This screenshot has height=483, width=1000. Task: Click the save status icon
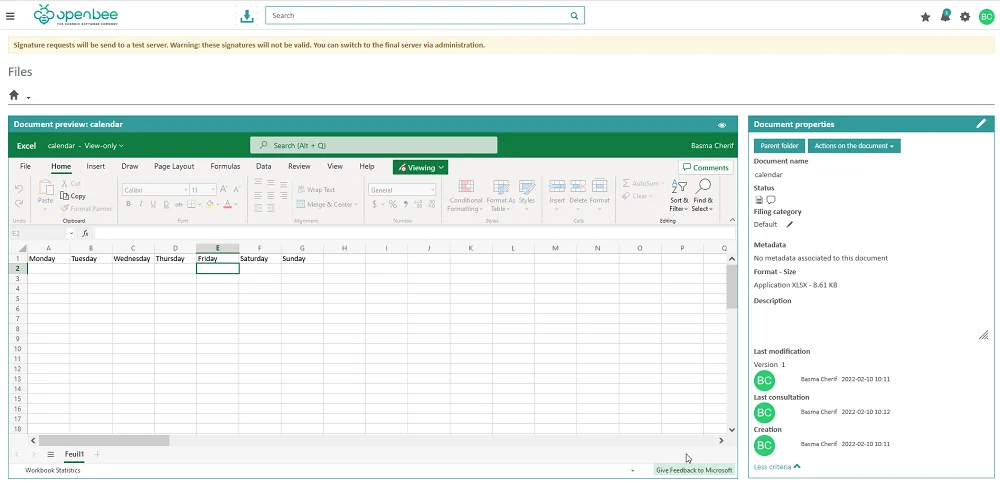tap(759, 200)
